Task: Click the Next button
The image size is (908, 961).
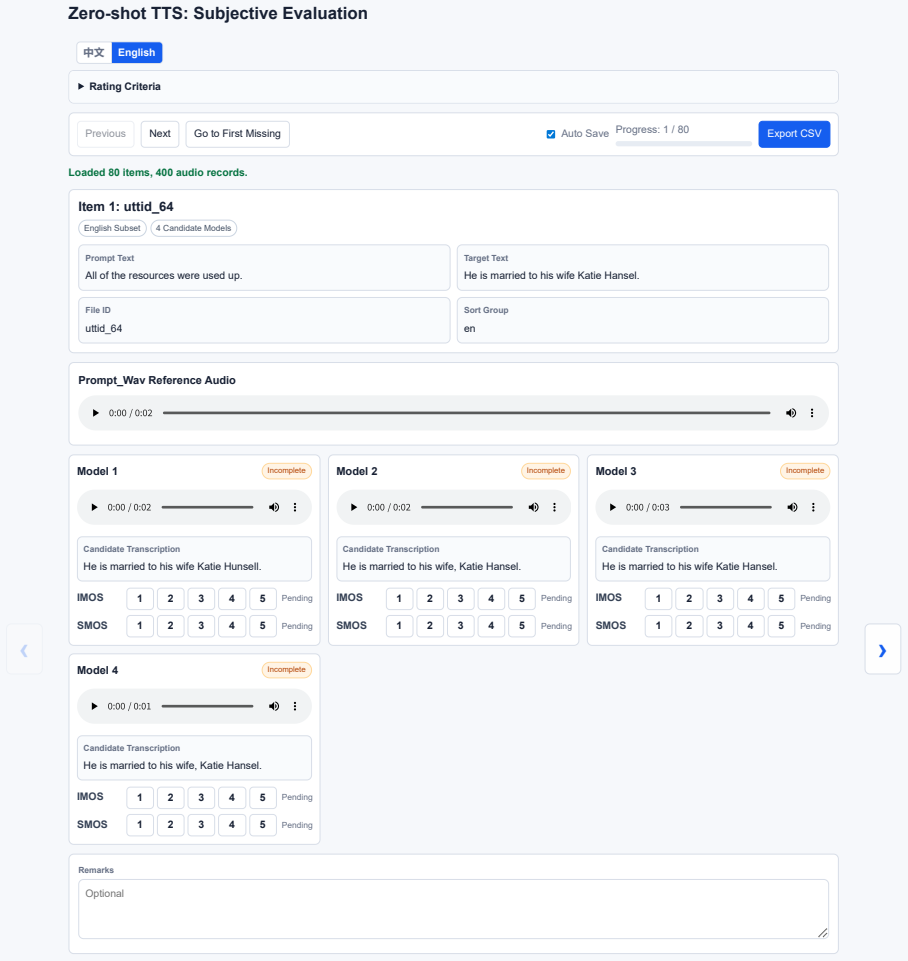Action: click(x=160, y=134)
